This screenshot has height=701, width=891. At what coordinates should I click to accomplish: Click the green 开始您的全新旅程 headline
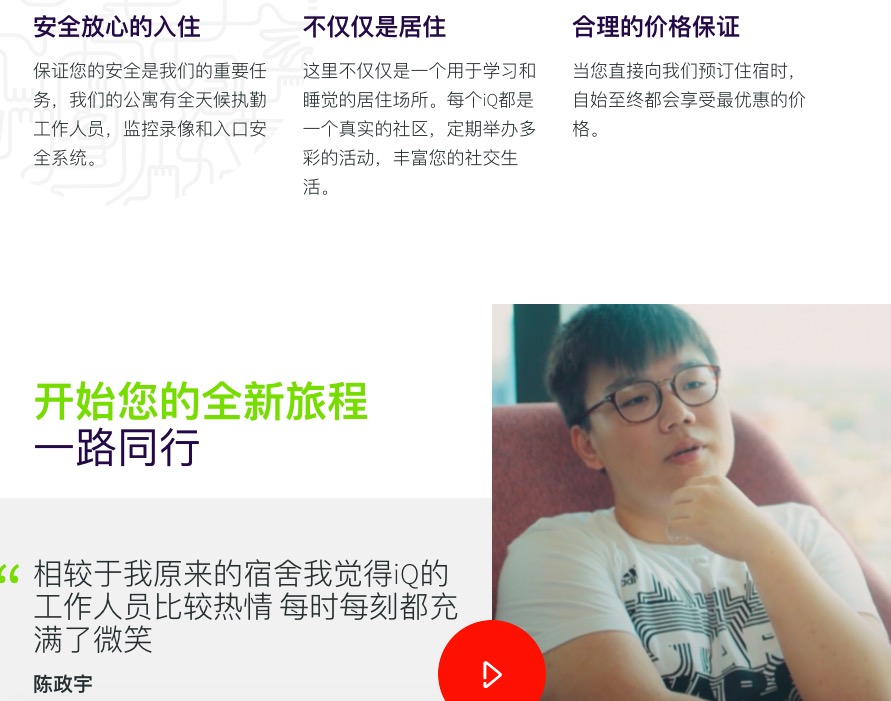tap(201, 402)
